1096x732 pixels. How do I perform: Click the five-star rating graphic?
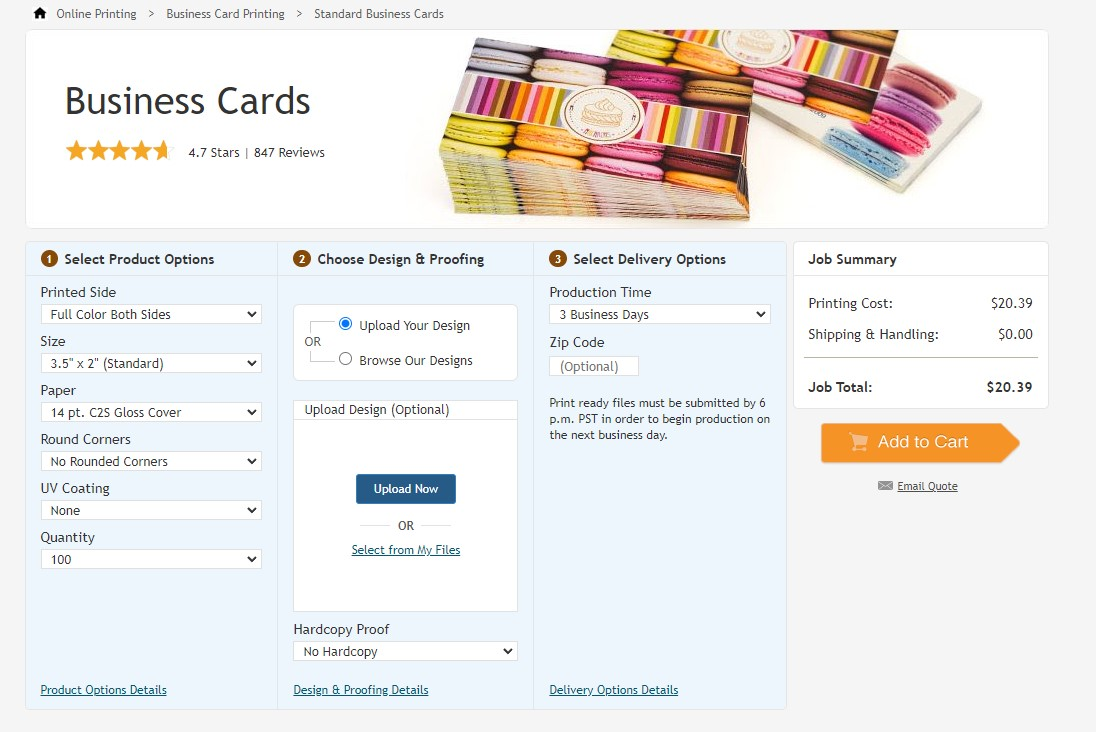click(119, 150)
